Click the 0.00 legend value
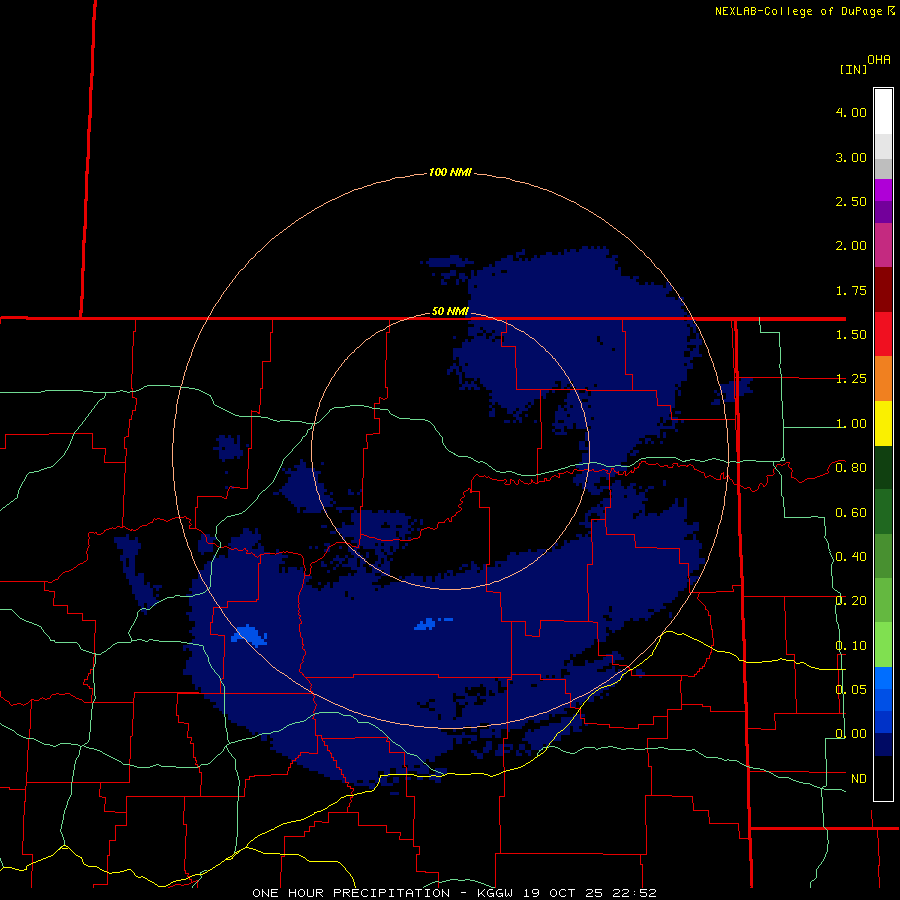The height and width of the screenshot is (900, 900). pyautogui.click(x=851, y=734)
